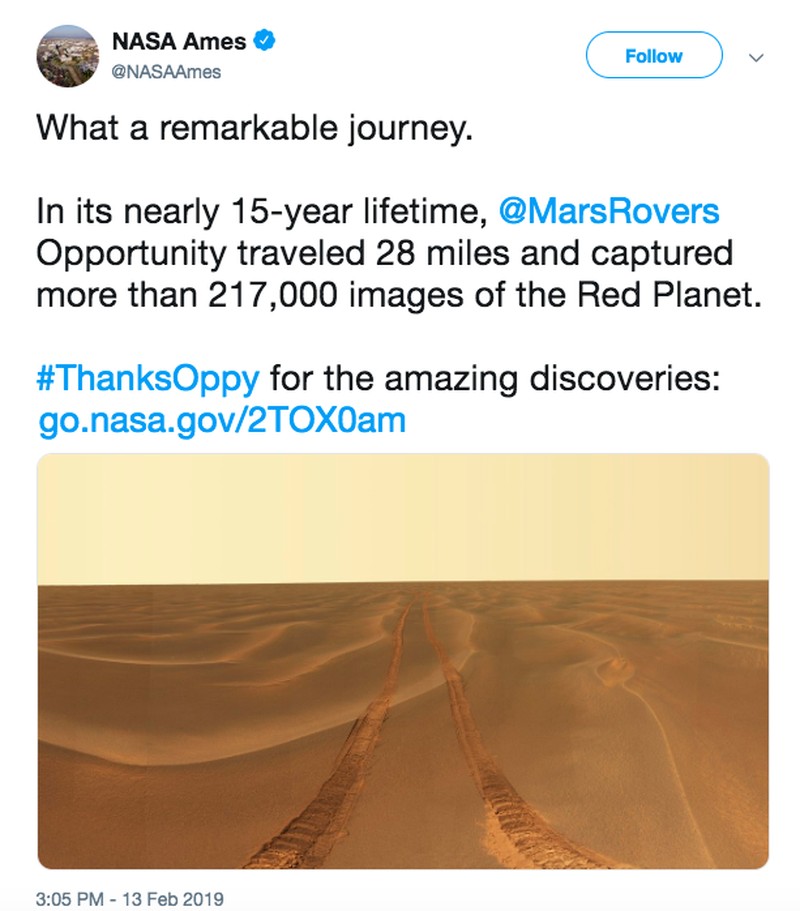Click the 3:05 PM timestamp
Screen dimensions: 800x911
(70, 898)
